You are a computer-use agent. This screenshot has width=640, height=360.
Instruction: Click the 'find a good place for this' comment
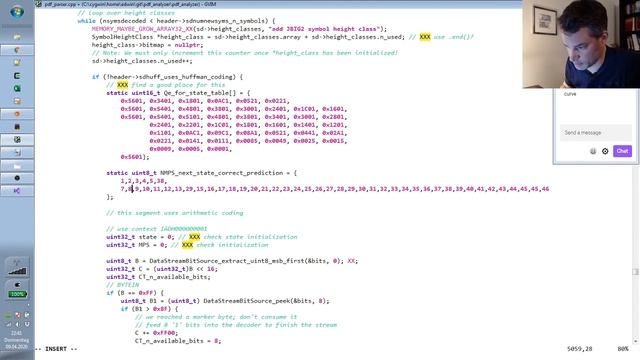coord(178,85)
